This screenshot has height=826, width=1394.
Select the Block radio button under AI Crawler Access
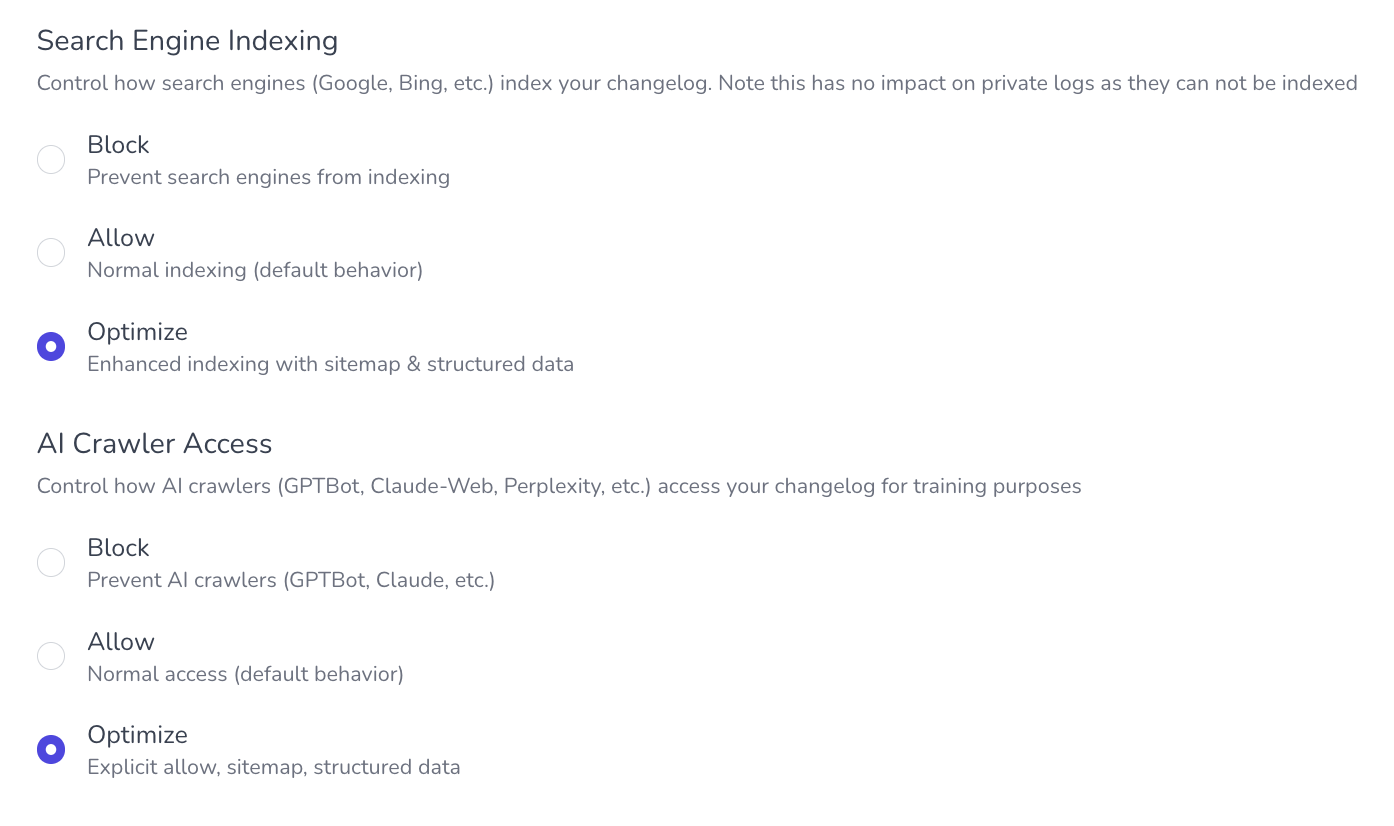pyautogui.click(x=51, y=563)
